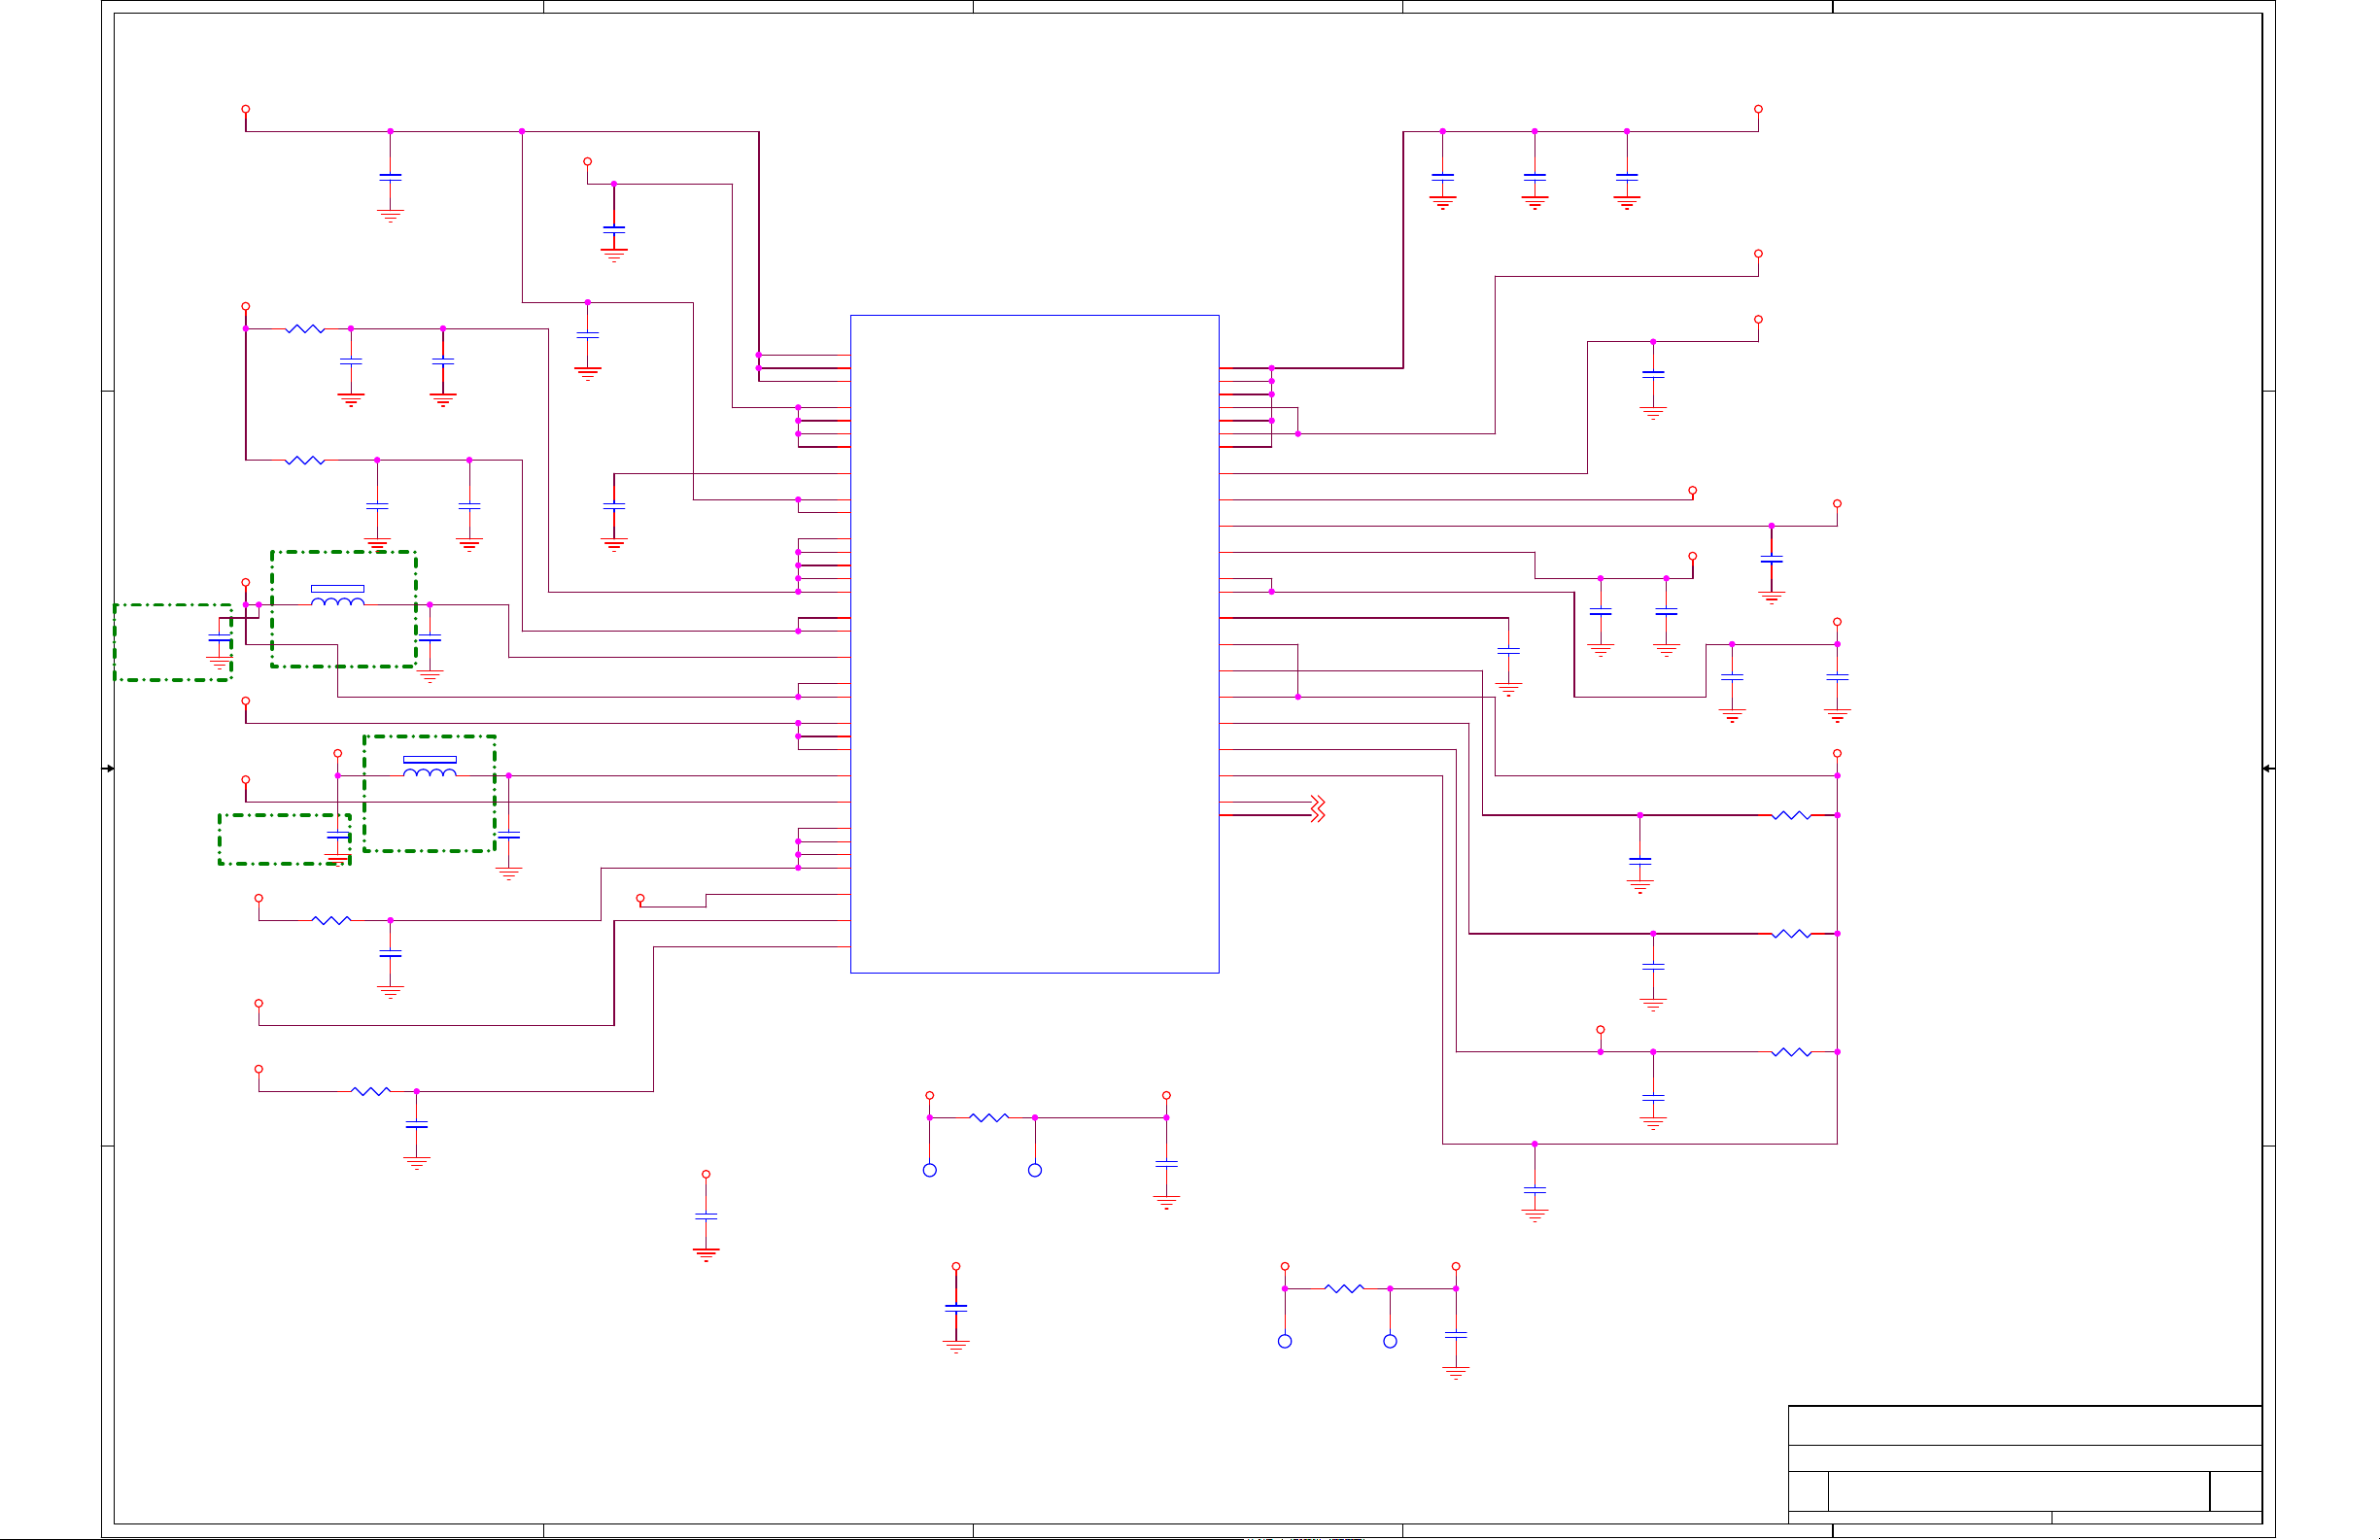
Task: Select the inductor in the upper green dashed box
Action: (x=337, y=597)
